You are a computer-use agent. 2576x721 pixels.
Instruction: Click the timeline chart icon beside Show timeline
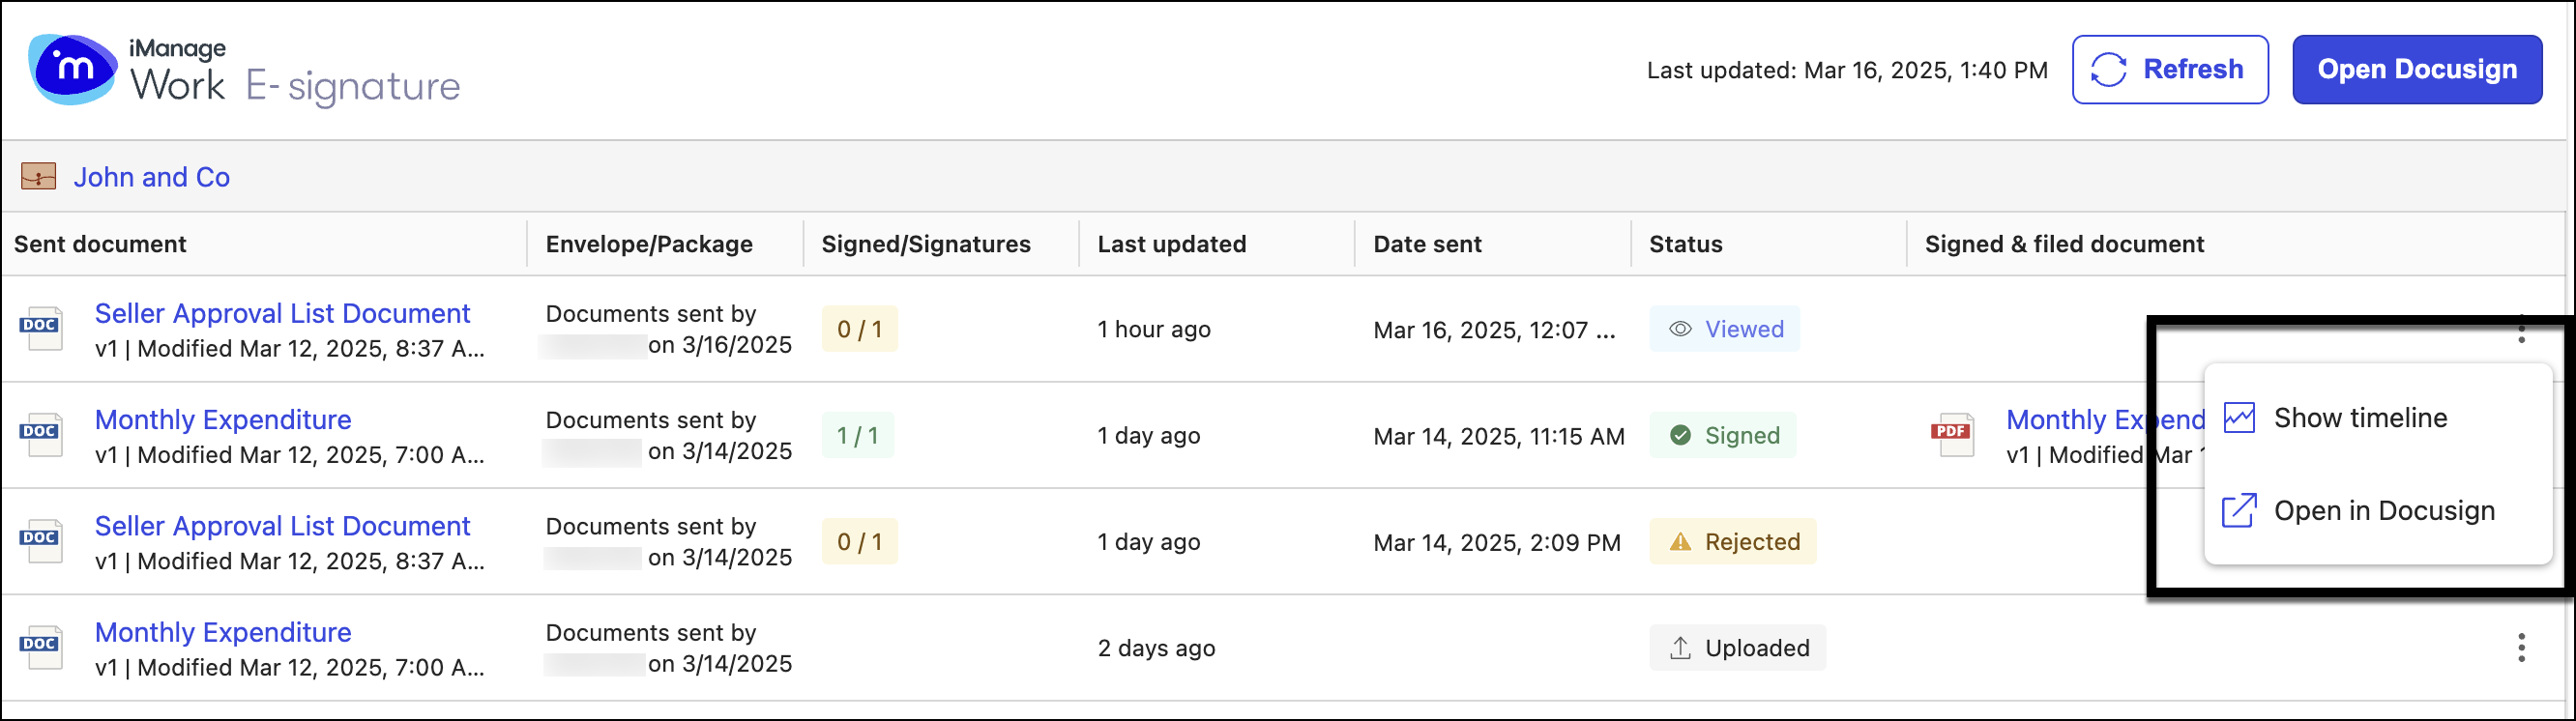click(2240, 417)
